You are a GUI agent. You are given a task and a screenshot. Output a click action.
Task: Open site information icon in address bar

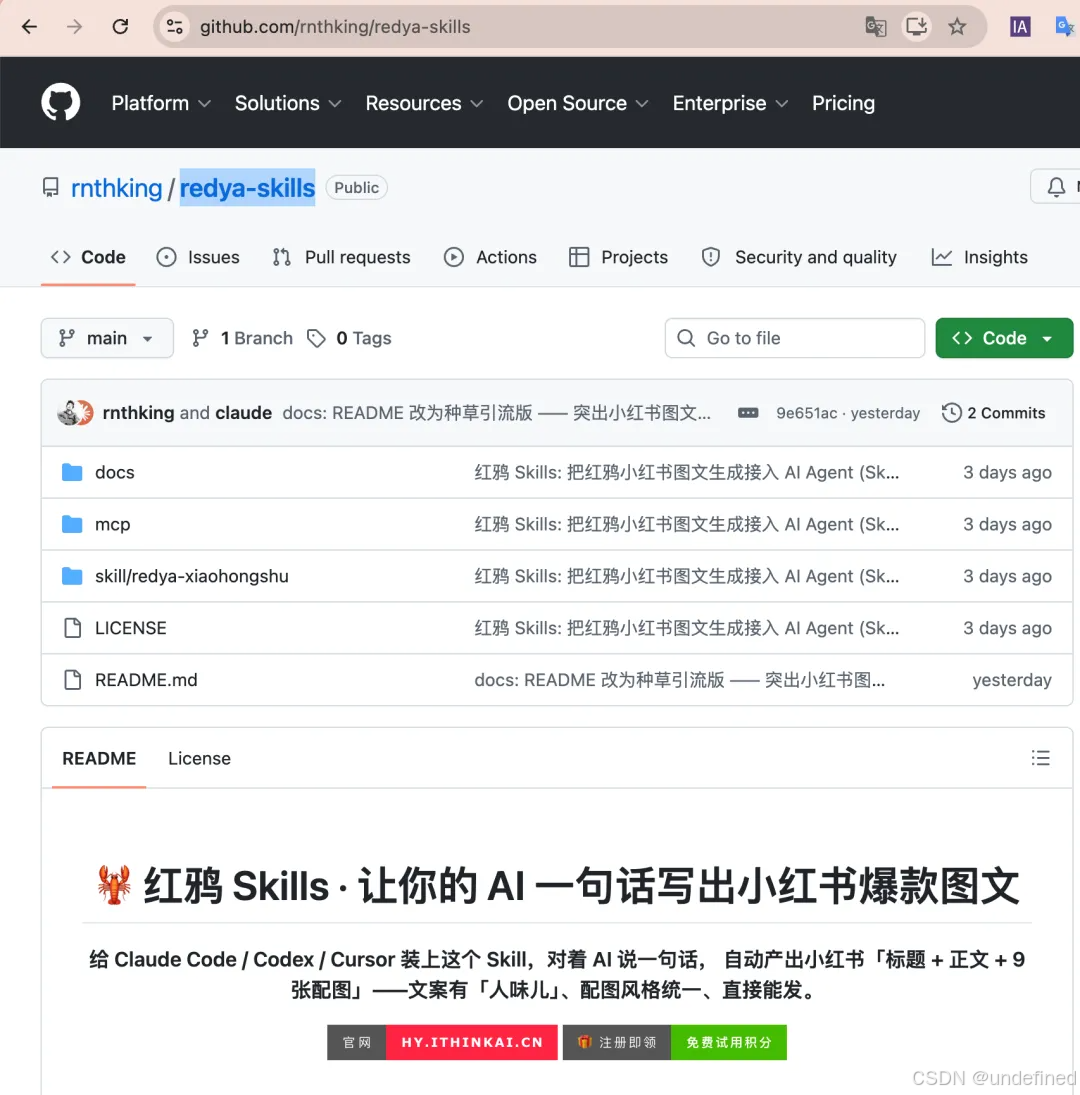[x=175, y=27]
